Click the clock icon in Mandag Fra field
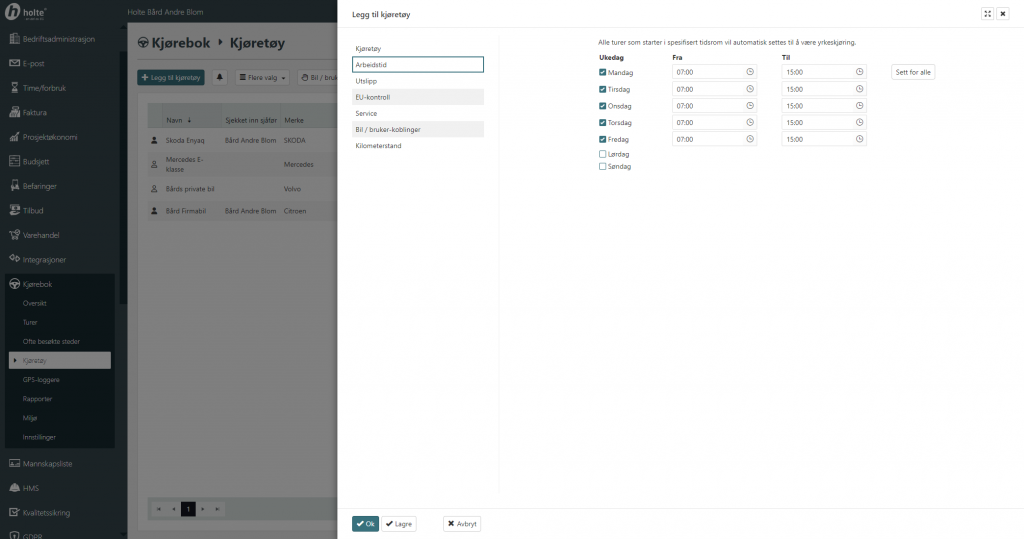1024x539 pixels. (750, 72)
